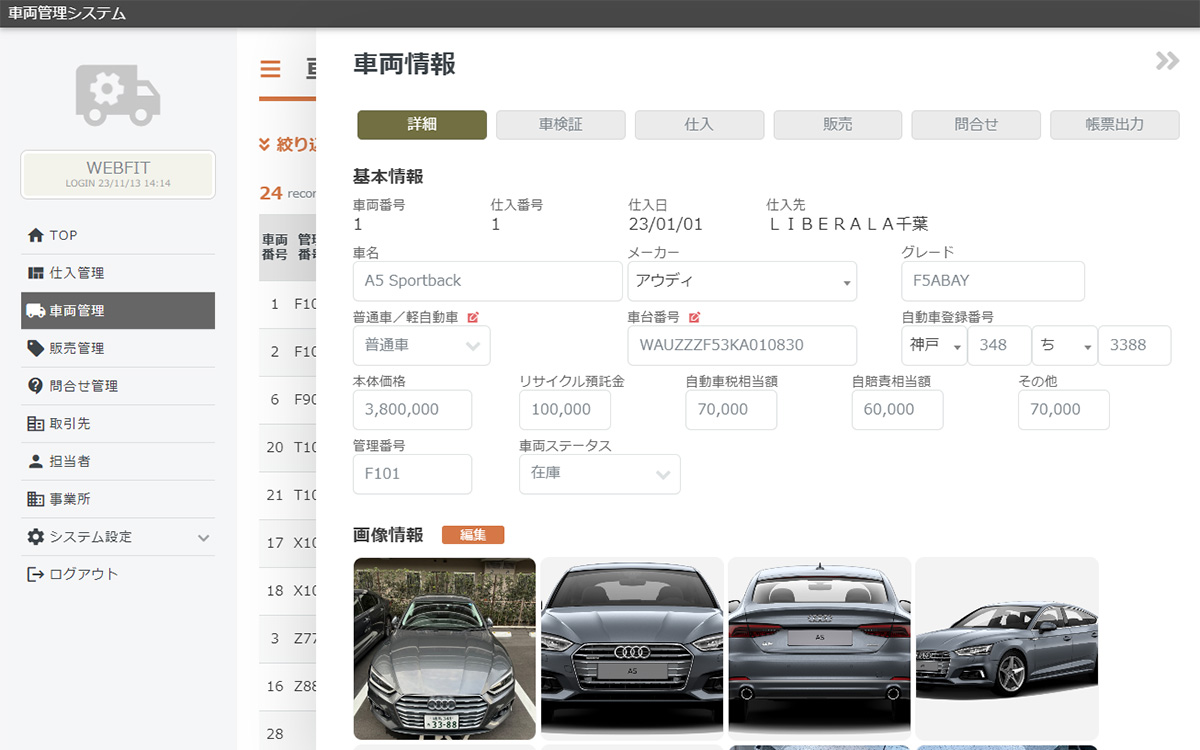Click the truck gear logo icon
This screenshot has height=750, width=1200.
(118, 95)
